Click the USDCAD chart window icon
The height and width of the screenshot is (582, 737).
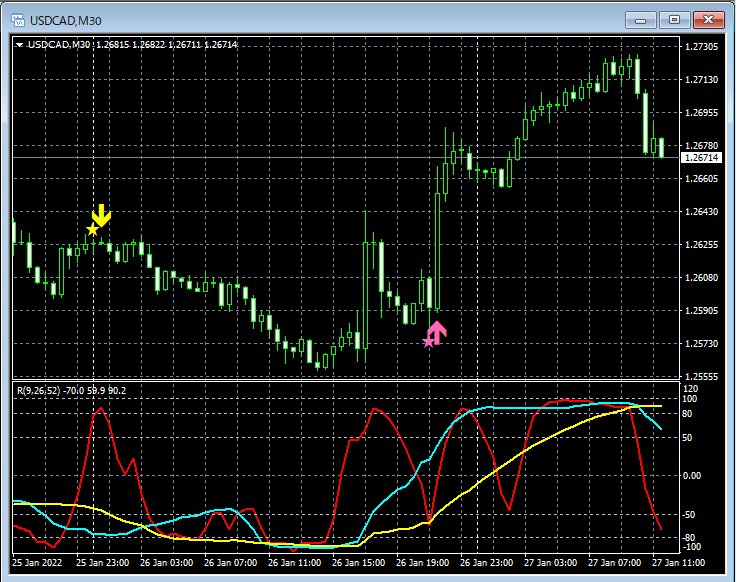[x=18, y=20]
